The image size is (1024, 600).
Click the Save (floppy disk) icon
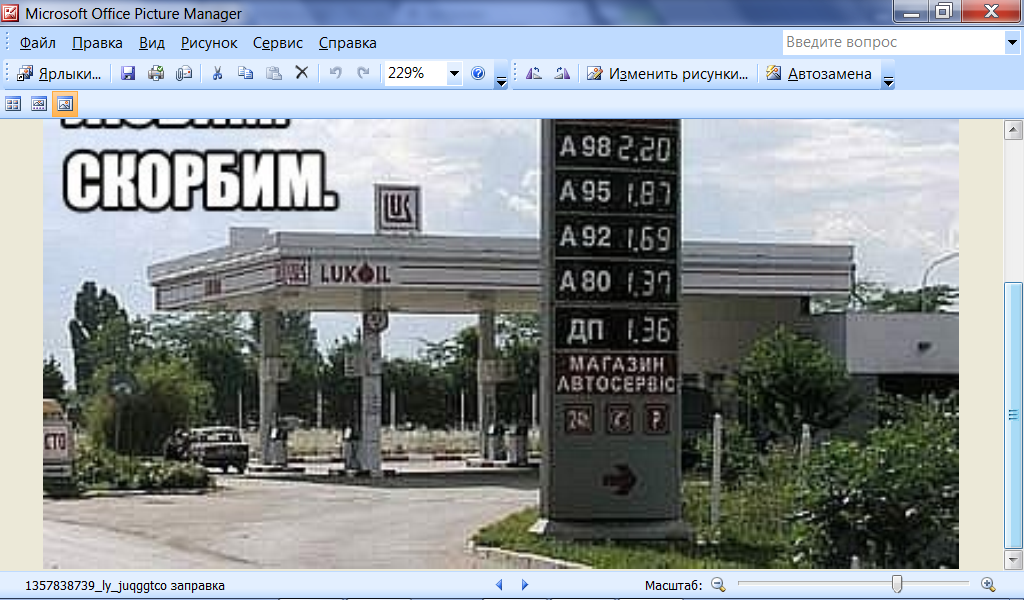[128, 73]
